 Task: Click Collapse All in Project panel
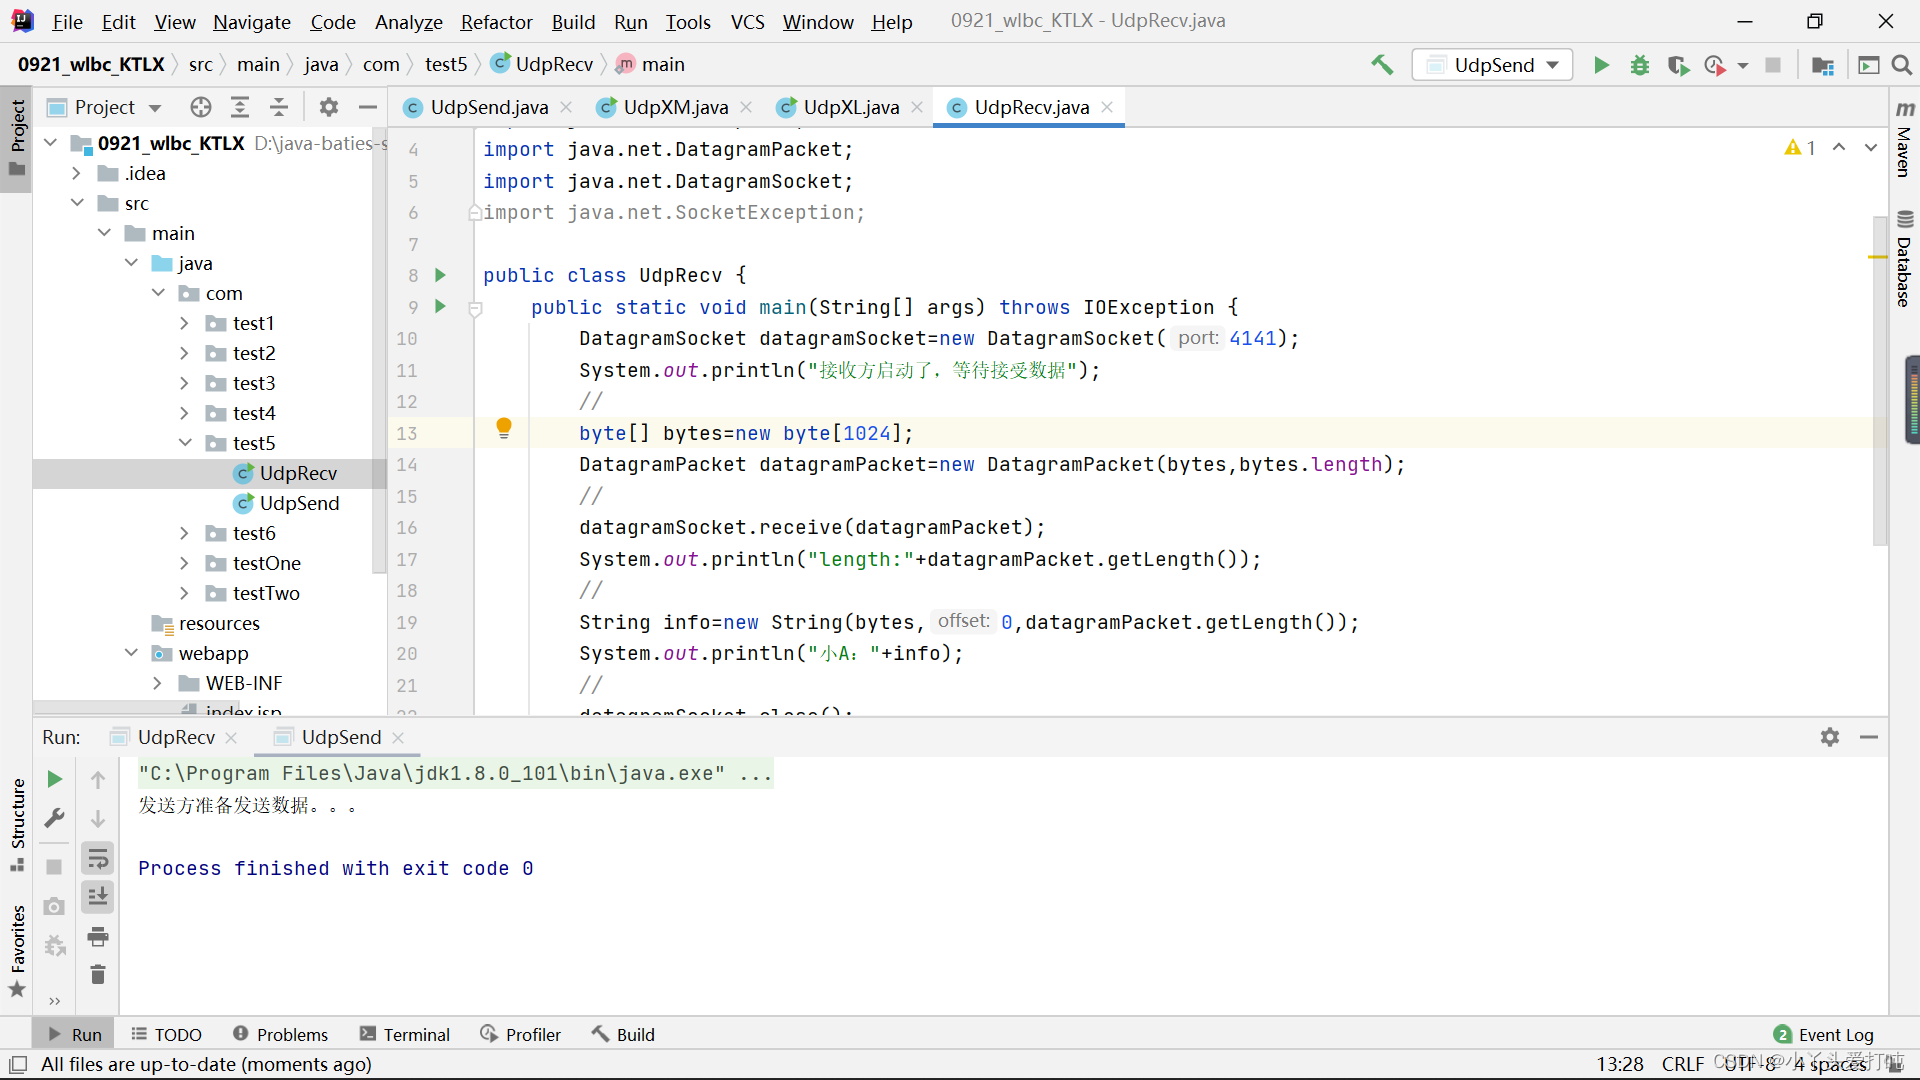pyautogui.click(x=279, y=107)
